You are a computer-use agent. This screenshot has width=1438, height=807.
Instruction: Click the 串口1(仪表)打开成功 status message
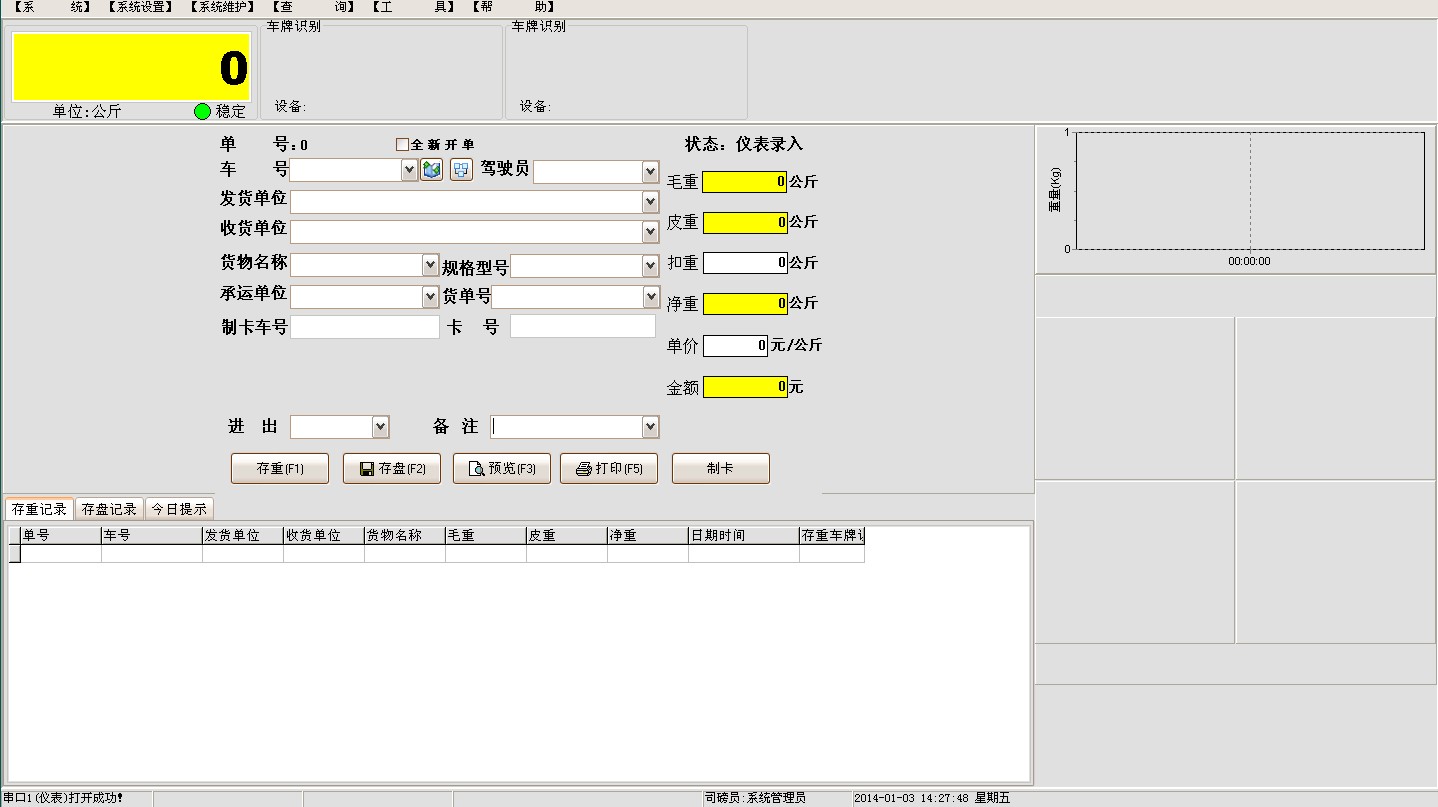click(63, 798)
